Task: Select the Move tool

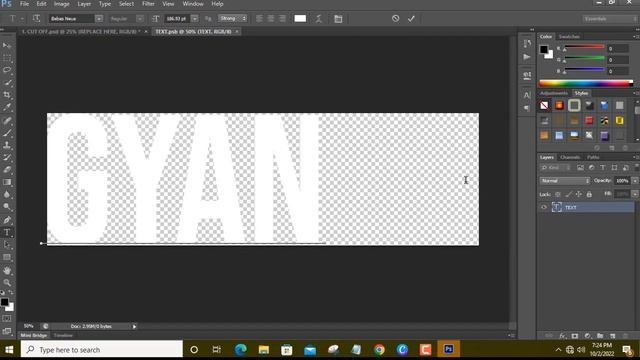Action: [x=7, y=45]
